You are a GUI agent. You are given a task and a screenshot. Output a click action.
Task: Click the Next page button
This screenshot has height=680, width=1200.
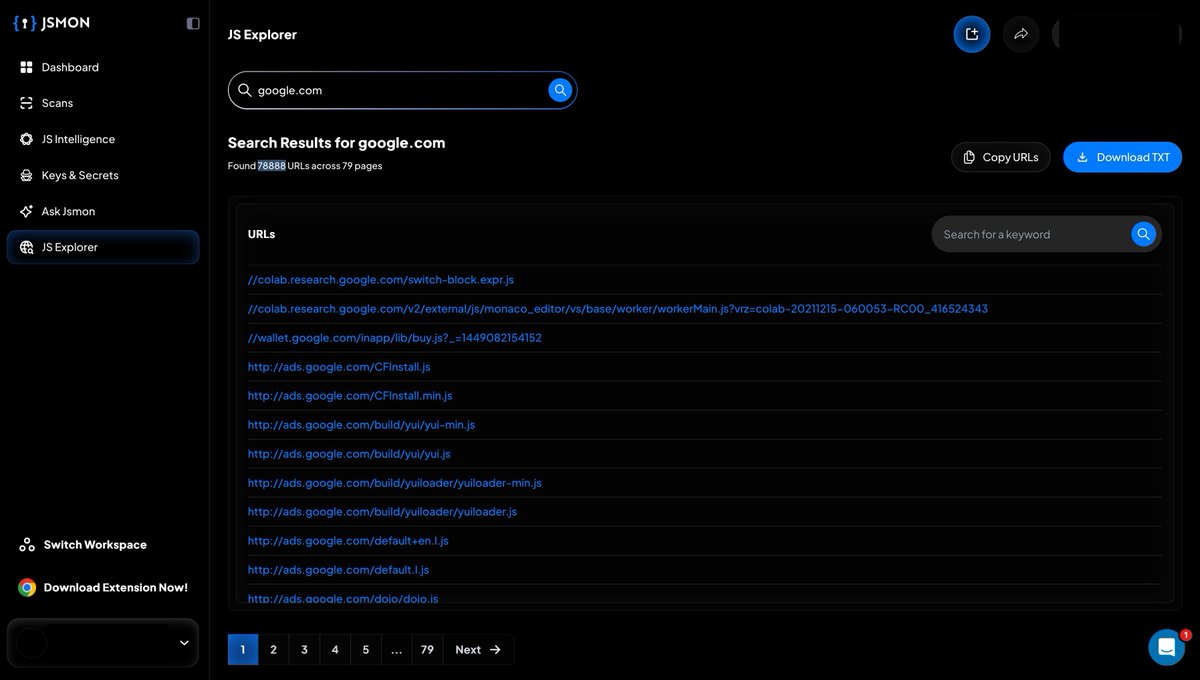479,649
